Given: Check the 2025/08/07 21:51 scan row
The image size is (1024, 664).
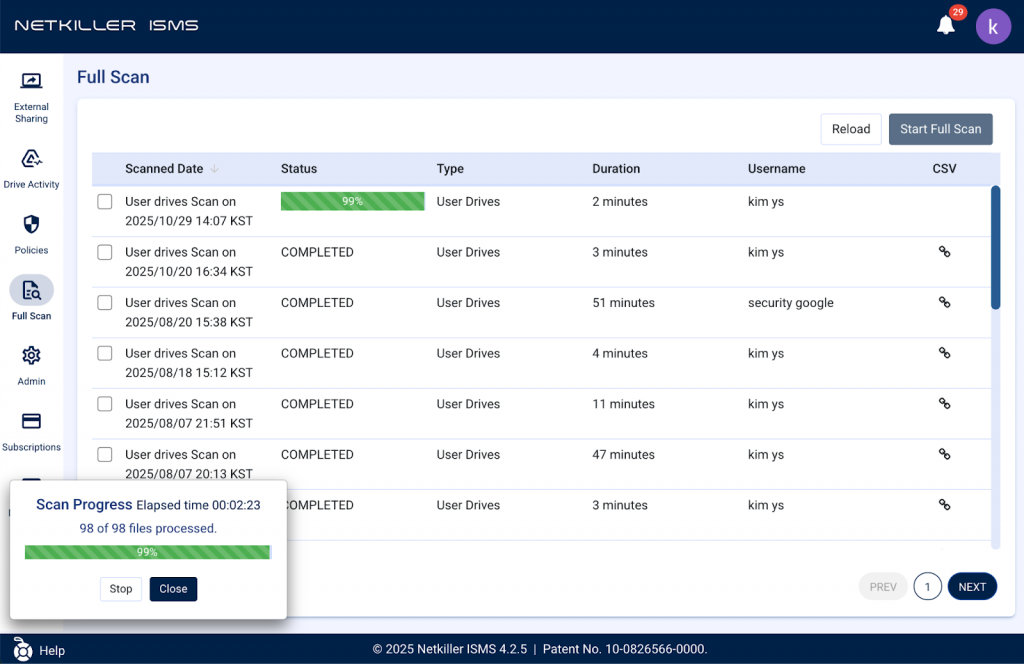Looking at the screenshot, I should 105,404.
